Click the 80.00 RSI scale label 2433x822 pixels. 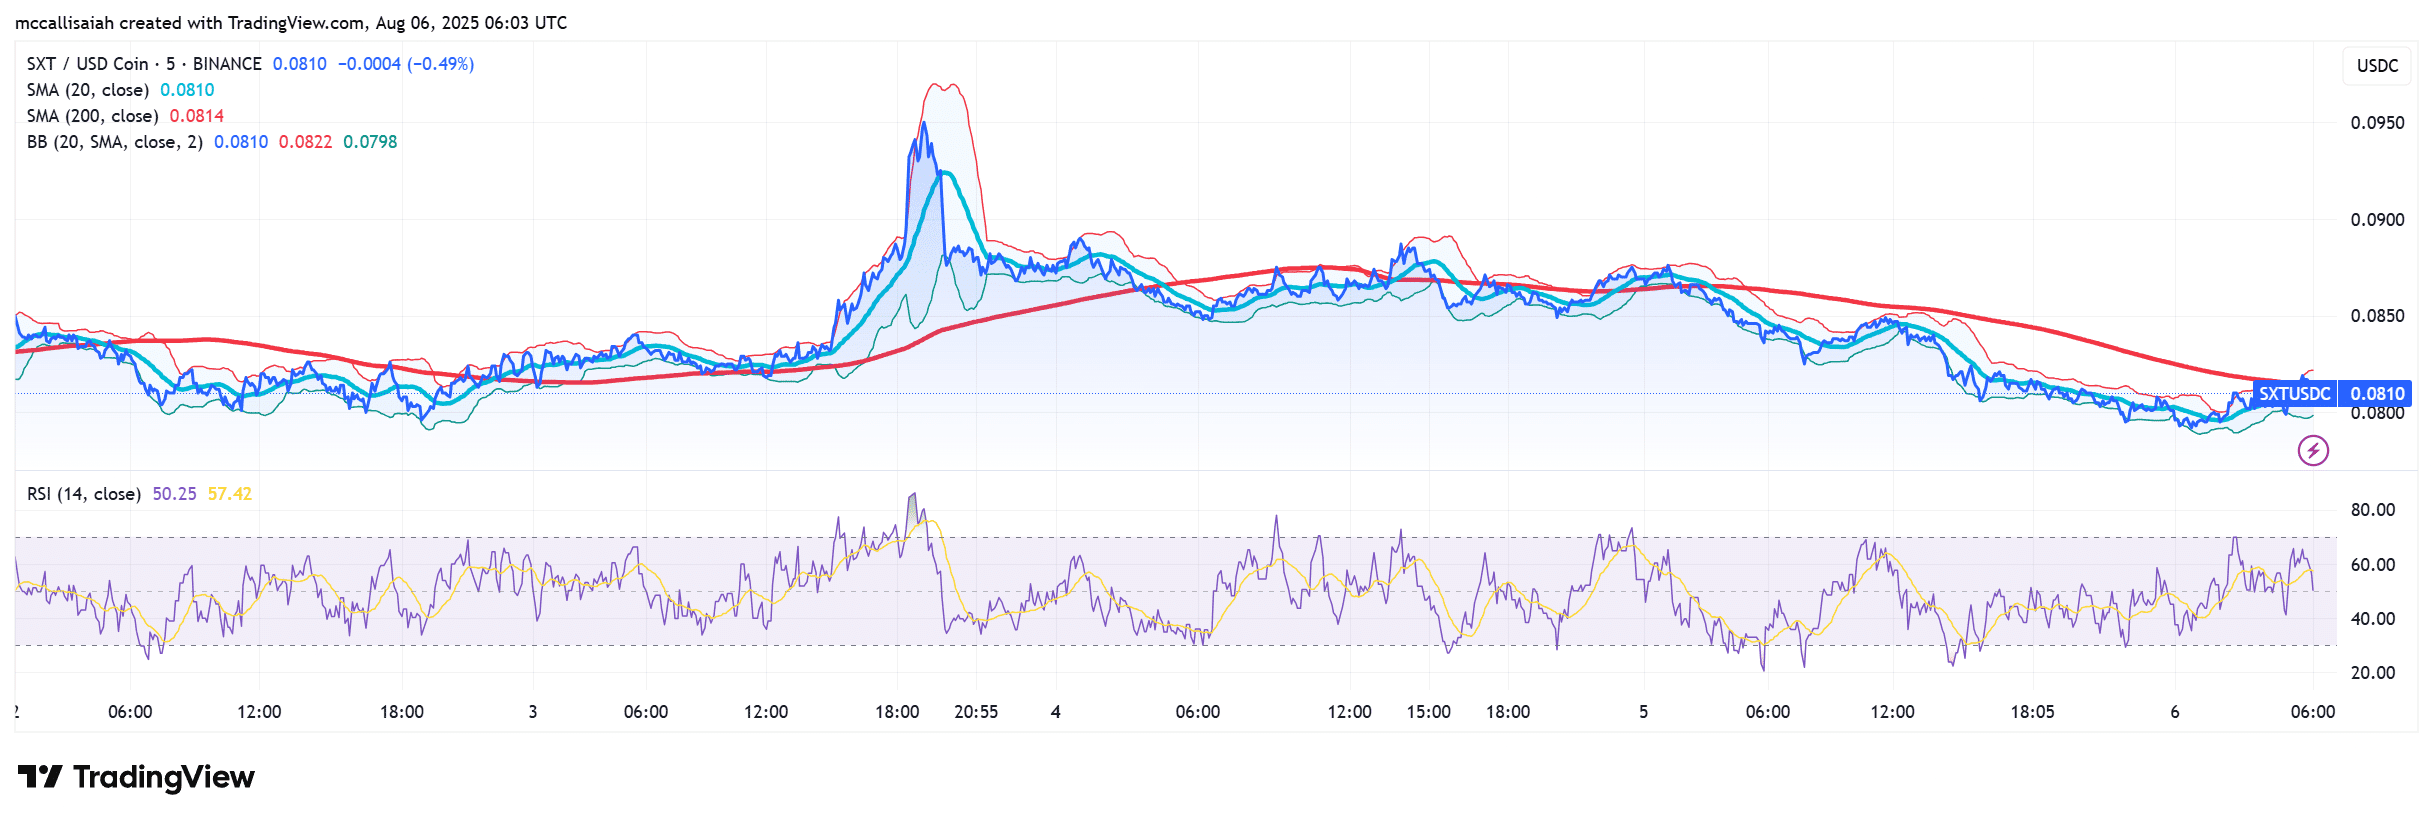pyautogui.click(x=2372, y=510)
